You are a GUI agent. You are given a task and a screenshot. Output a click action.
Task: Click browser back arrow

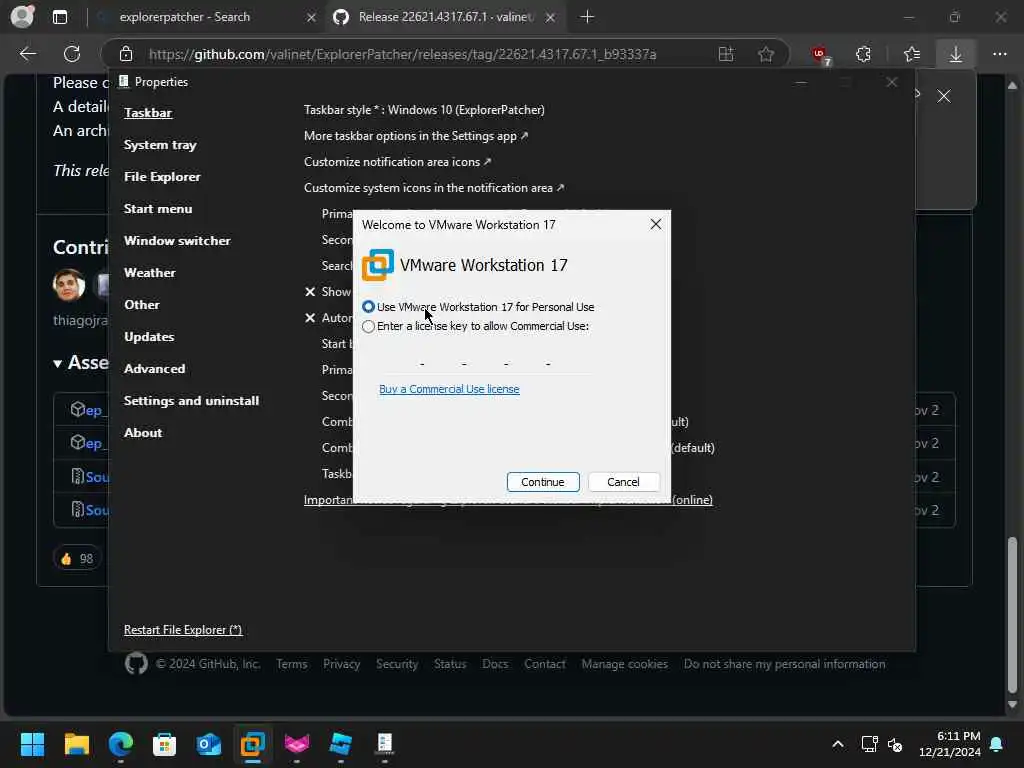pos(27,54)
